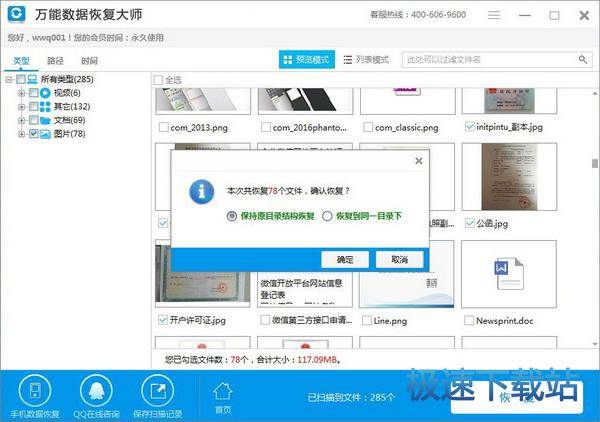The height and width of the screenshot is (422, 600).
Task: Click the search magnifier icon
Action: click(582, 60)
